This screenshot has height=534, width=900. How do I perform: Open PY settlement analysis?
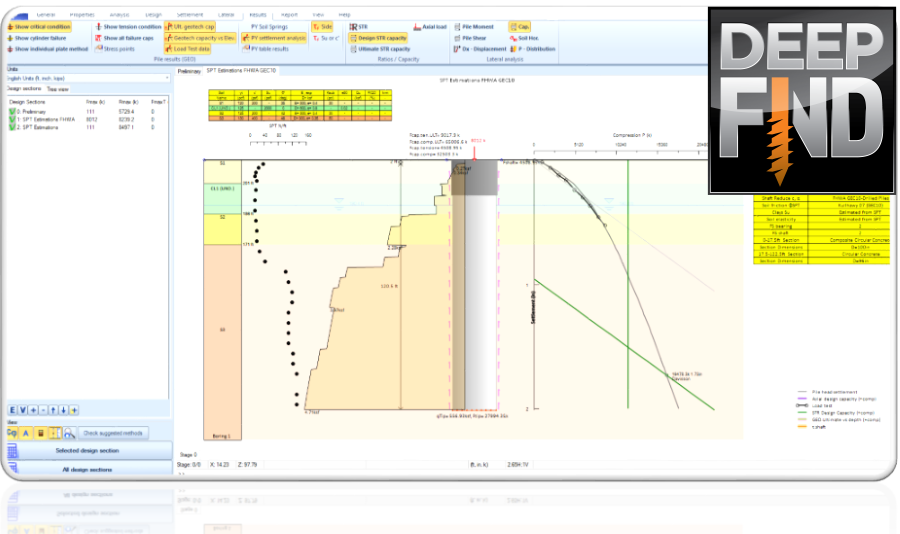(274, 38)
